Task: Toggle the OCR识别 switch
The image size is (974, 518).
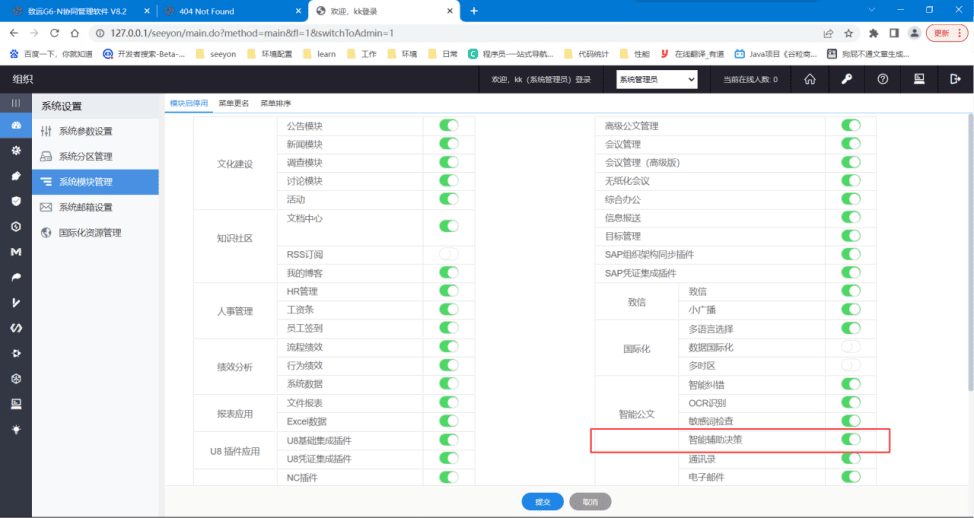Action: tap(851, 402)
